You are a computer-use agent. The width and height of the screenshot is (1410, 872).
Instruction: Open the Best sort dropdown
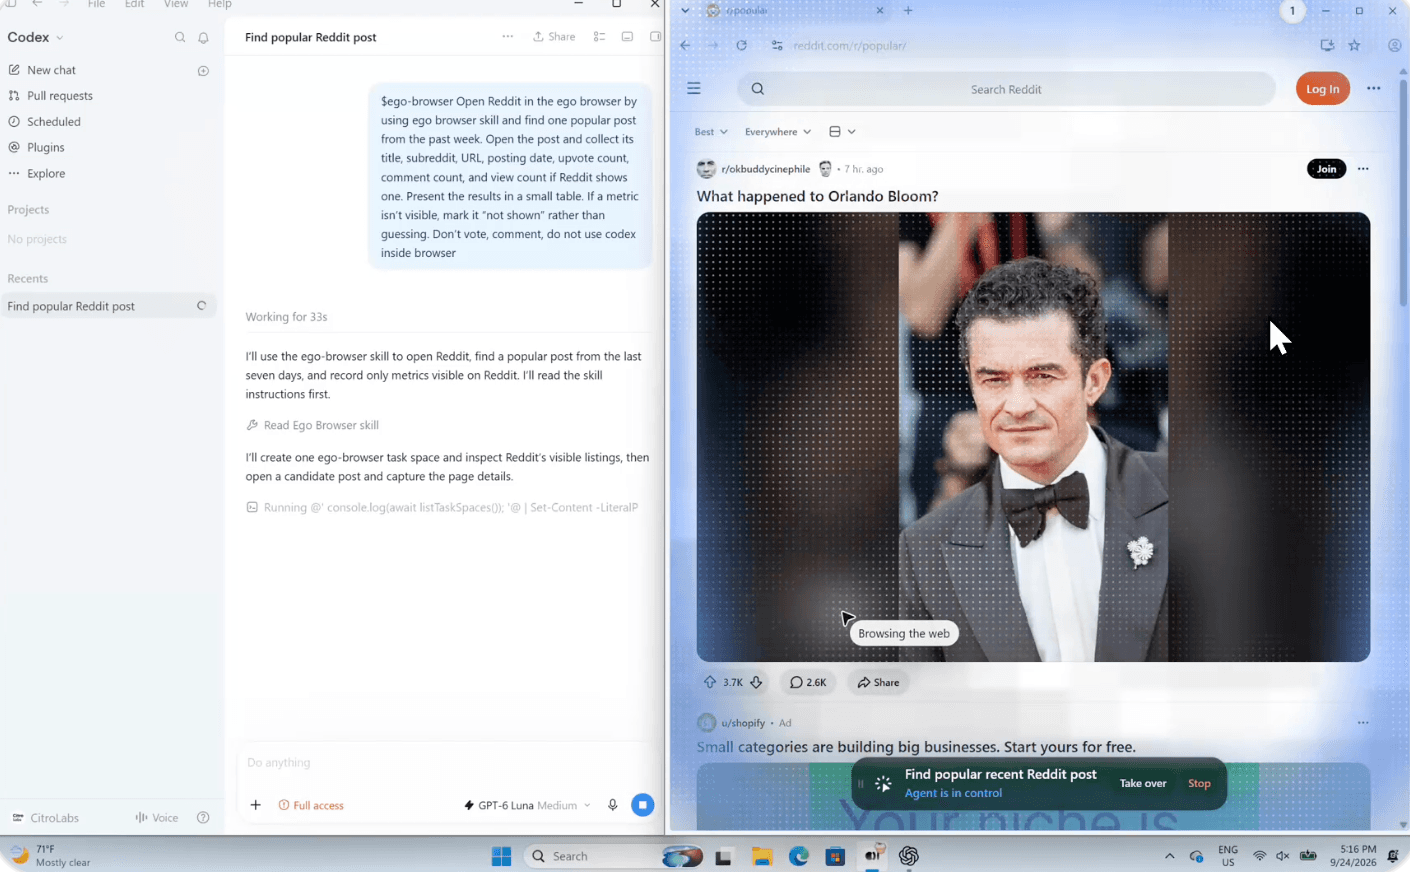[711, 132]
